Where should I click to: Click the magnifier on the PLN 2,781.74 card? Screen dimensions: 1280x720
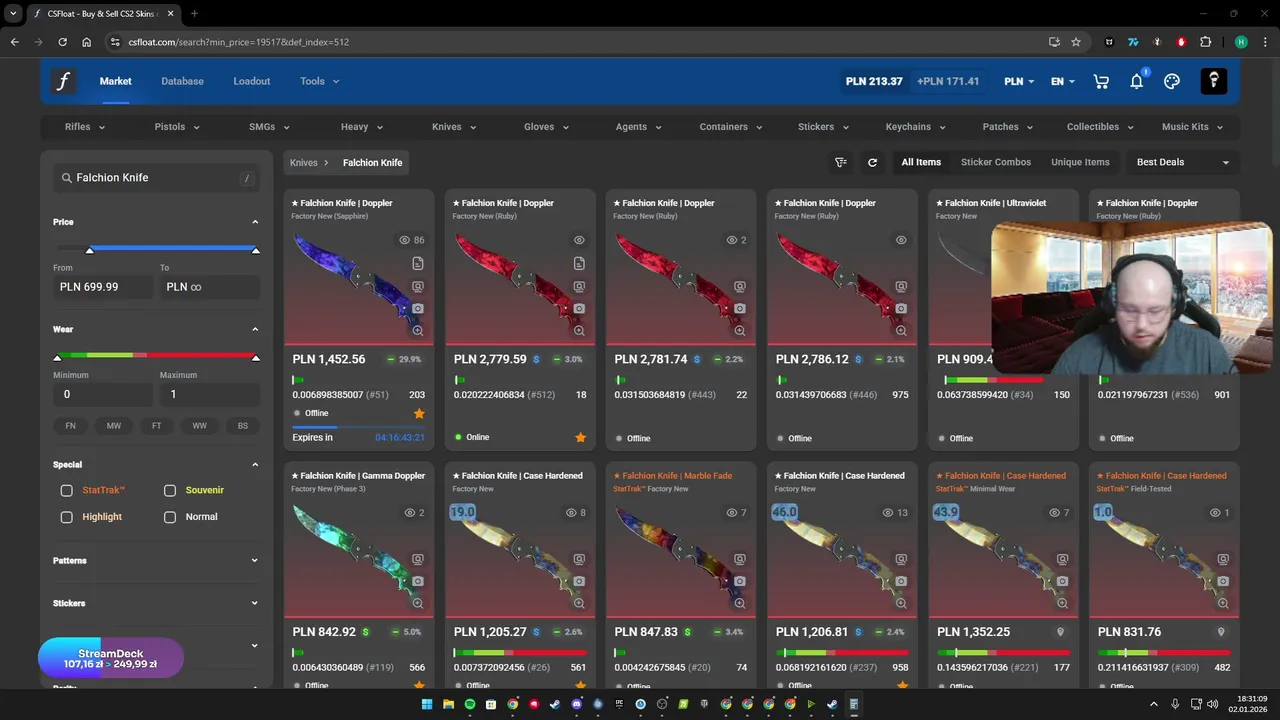click(740, 331)
